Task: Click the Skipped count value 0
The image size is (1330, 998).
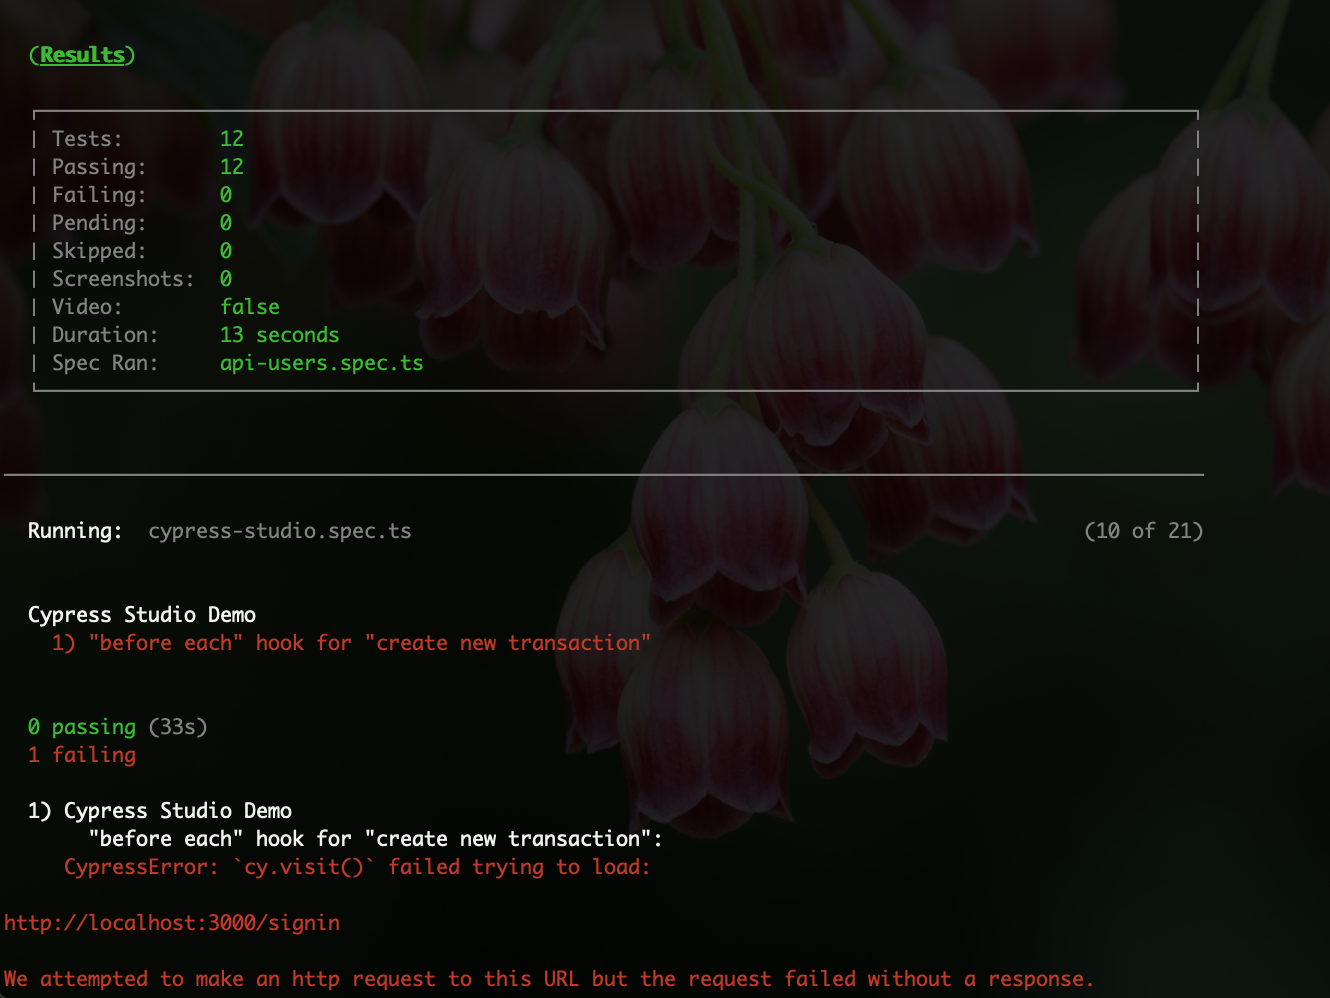Action: click(x=226, y=251)
